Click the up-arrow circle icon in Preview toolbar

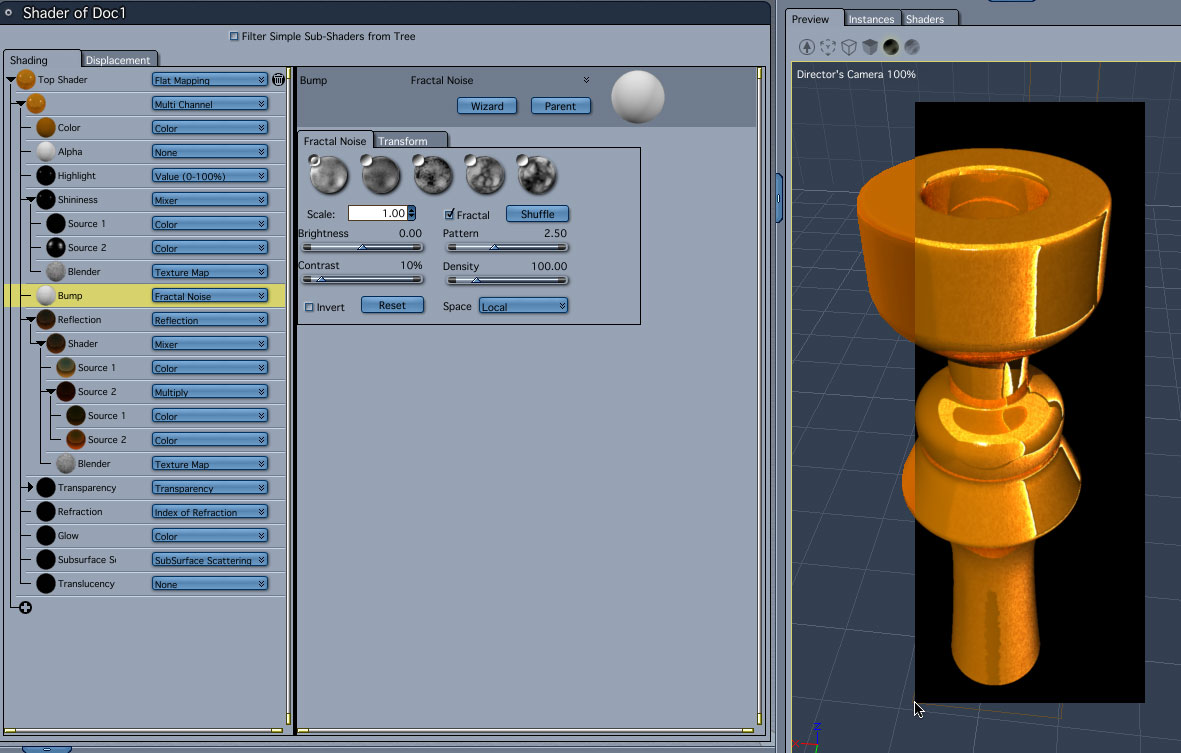click(807, 47)
